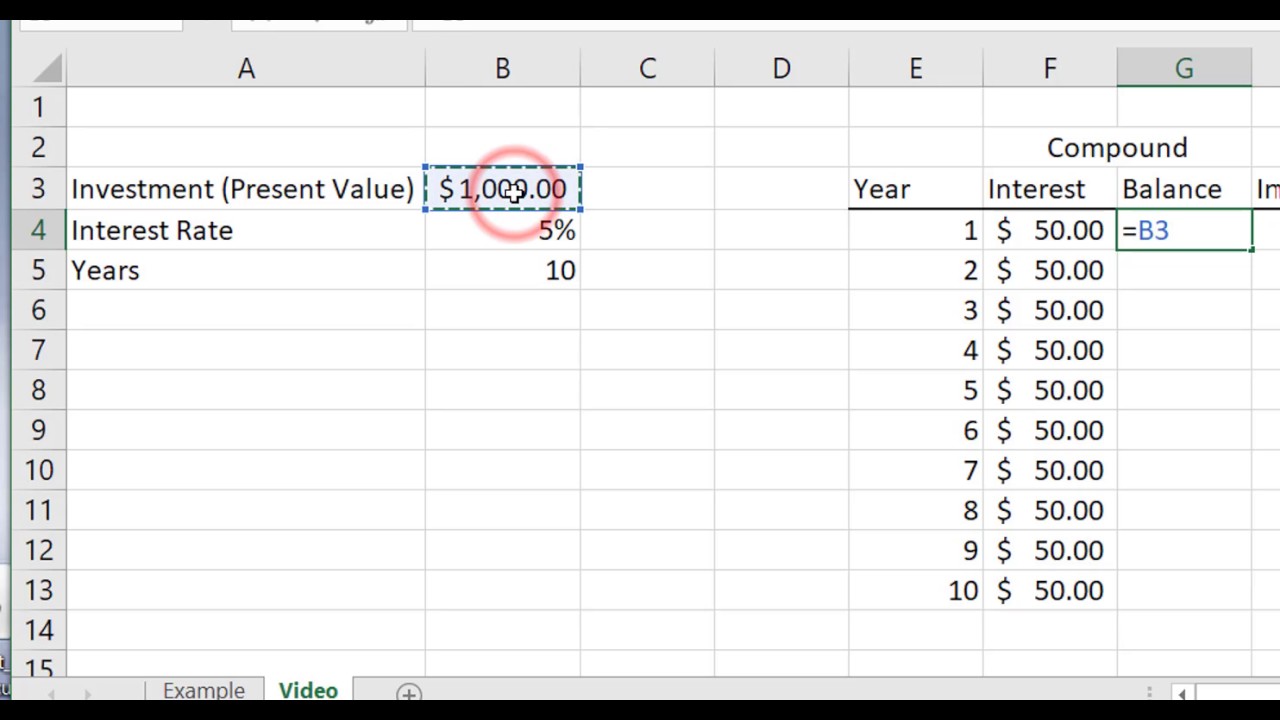Click the 'Balance' heading cell
This screenshot has height=720, width=1280.
point(1184,189)
